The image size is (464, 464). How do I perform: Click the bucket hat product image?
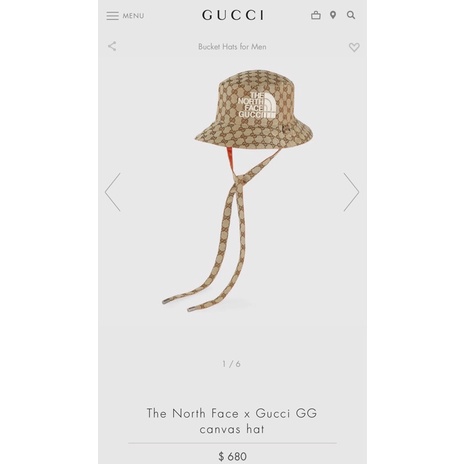coord(237,191)
